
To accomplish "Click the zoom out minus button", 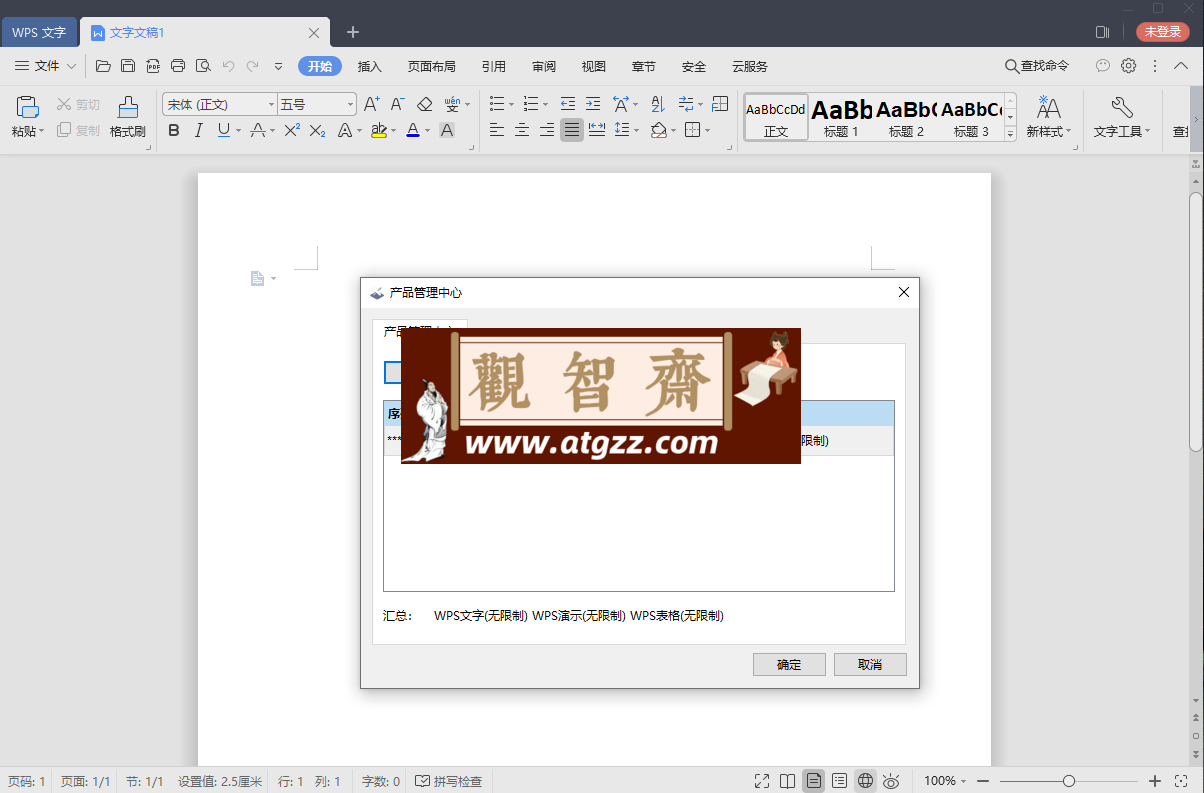I will [983, 781].
